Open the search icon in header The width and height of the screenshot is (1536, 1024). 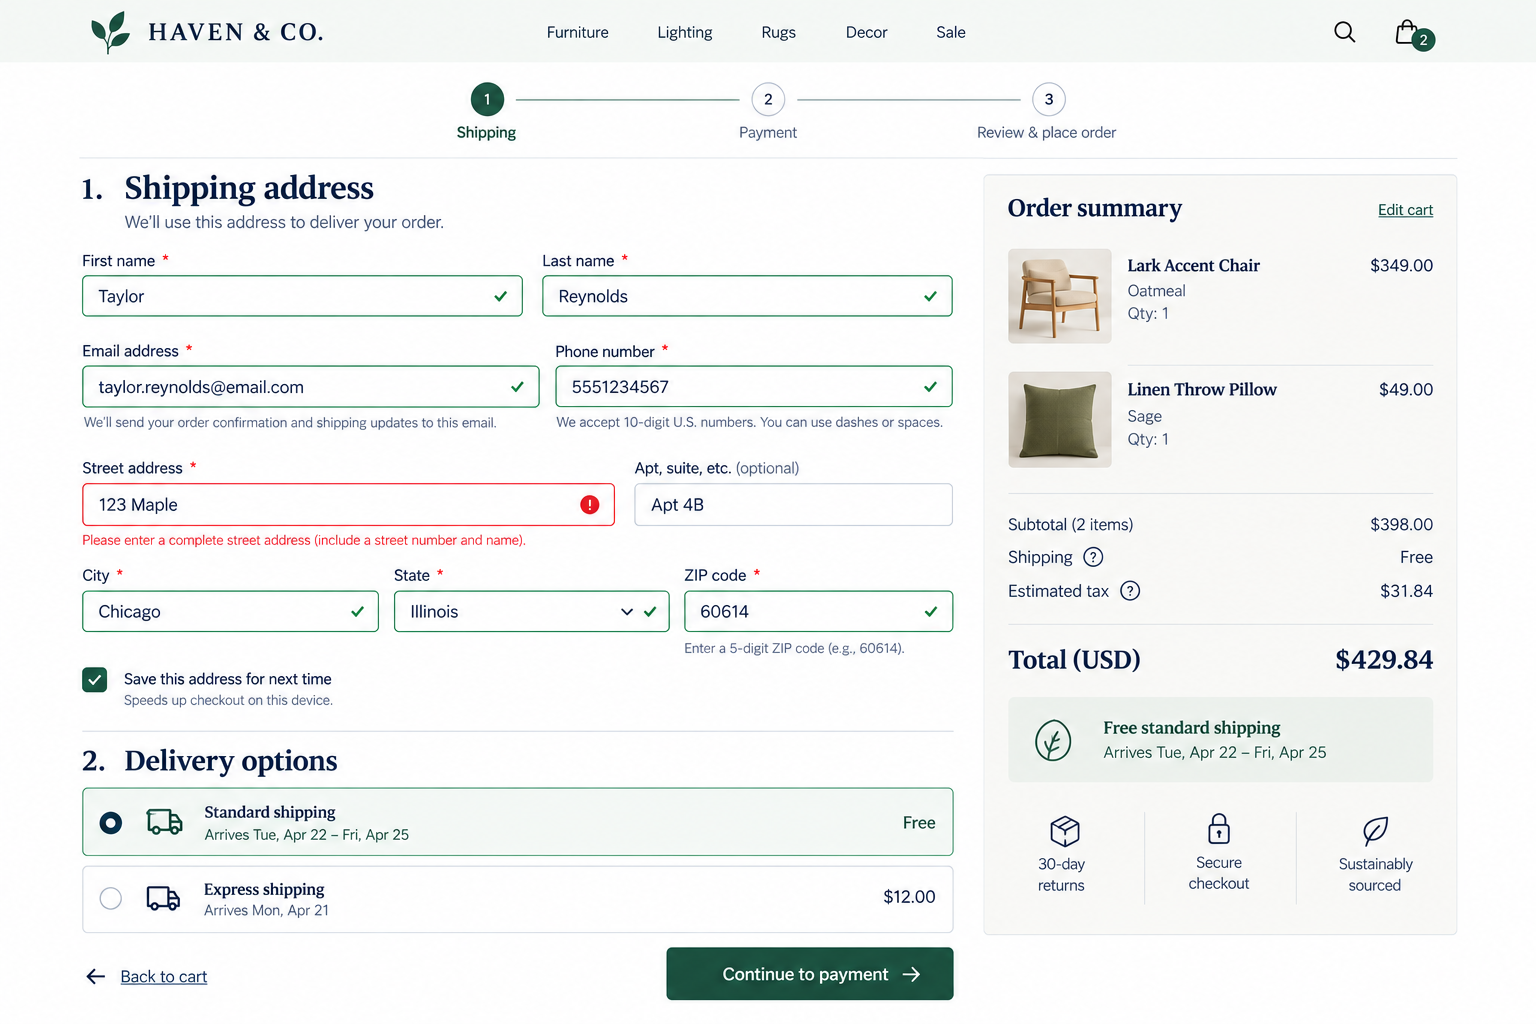tap(1345, 32)
